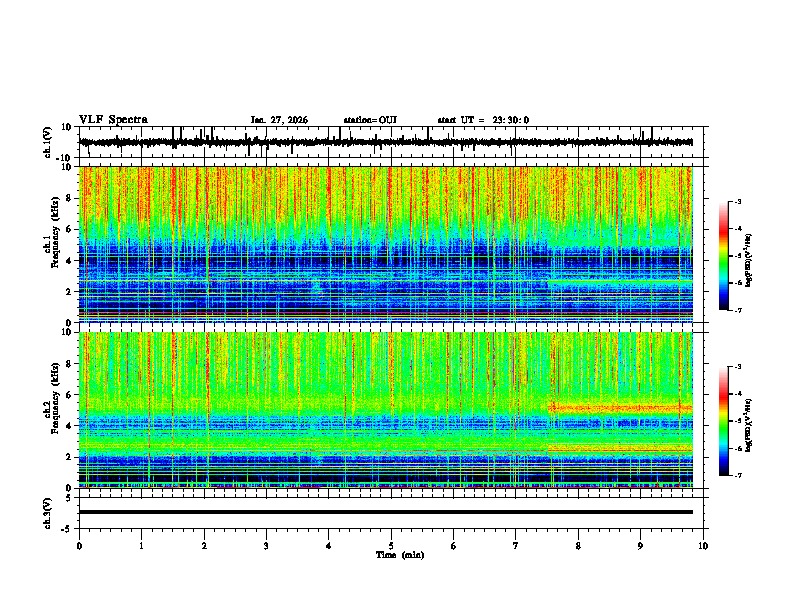Click the ch.2 color bar log(PSD) label
This screenshot has height=612, width=792.
pyautogui.click(x=748, y=425)
